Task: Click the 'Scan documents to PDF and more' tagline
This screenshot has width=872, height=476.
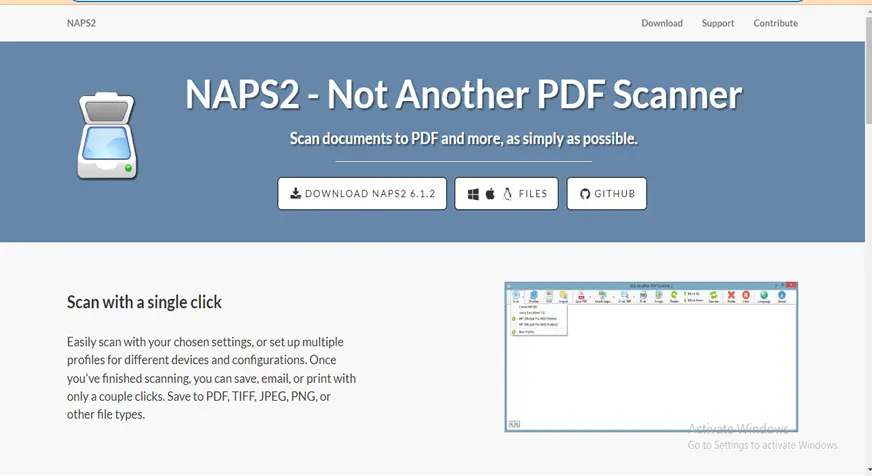Action: coord(463,138)
